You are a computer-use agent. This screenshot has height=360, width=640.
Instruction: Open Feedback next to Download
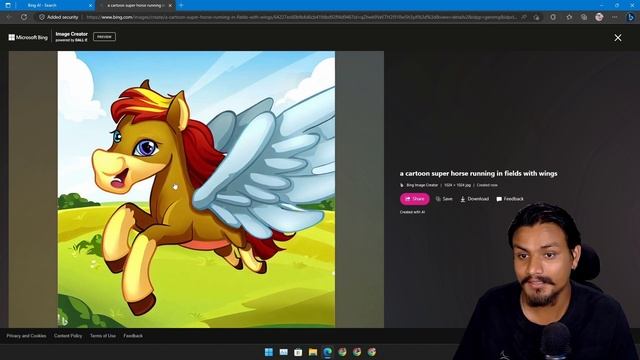[x=510, y=199]
